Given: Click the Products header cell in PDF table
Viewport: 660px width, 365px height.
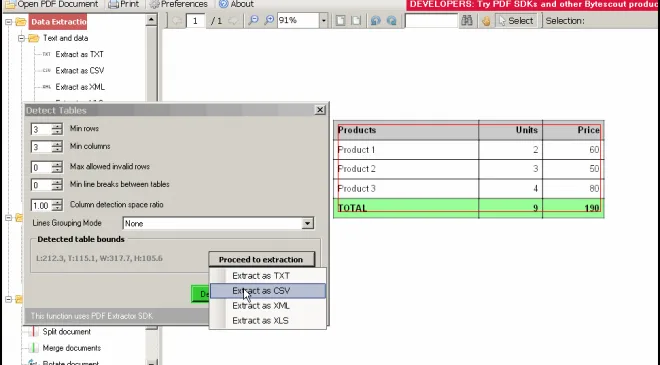Looking at the screenshot, I should (x=407, y=130).
